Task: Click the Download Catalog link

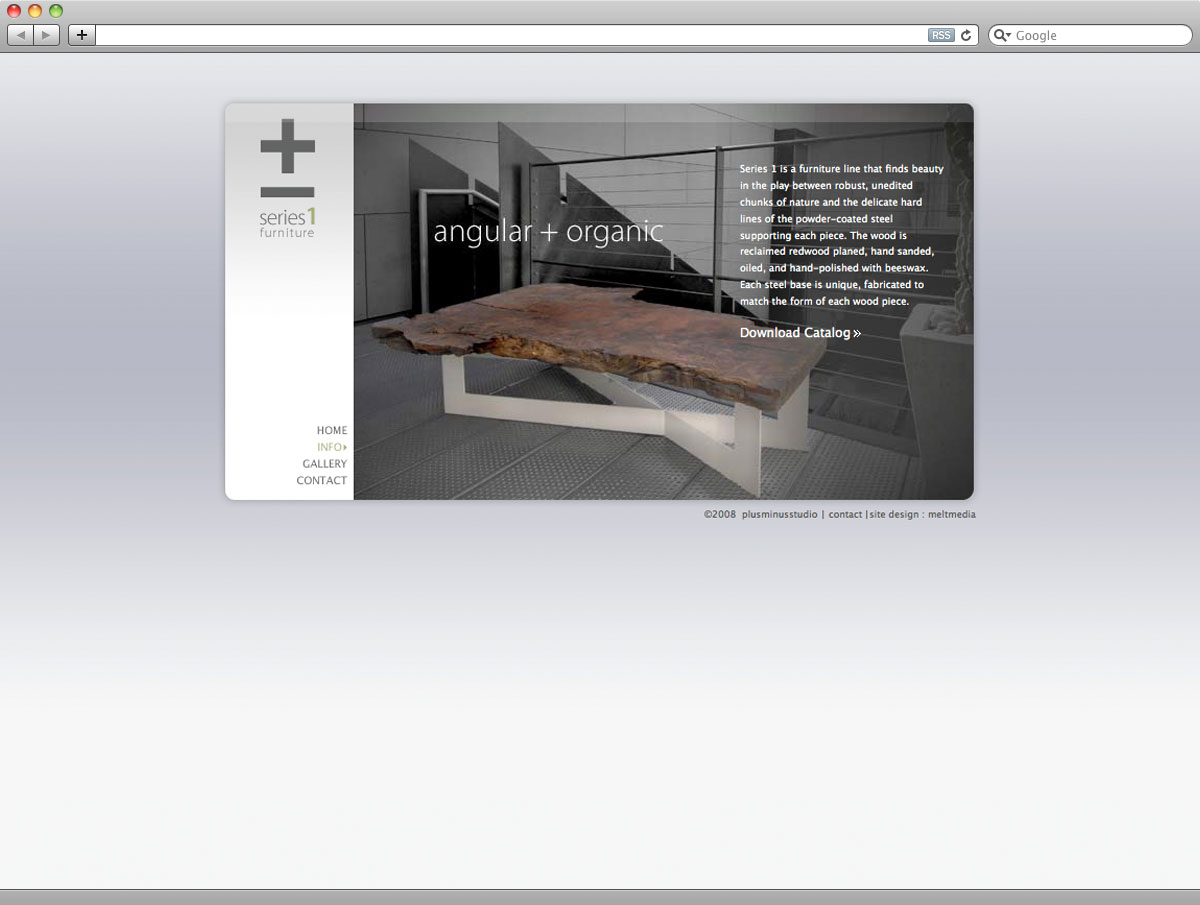Action: point(800,333)
